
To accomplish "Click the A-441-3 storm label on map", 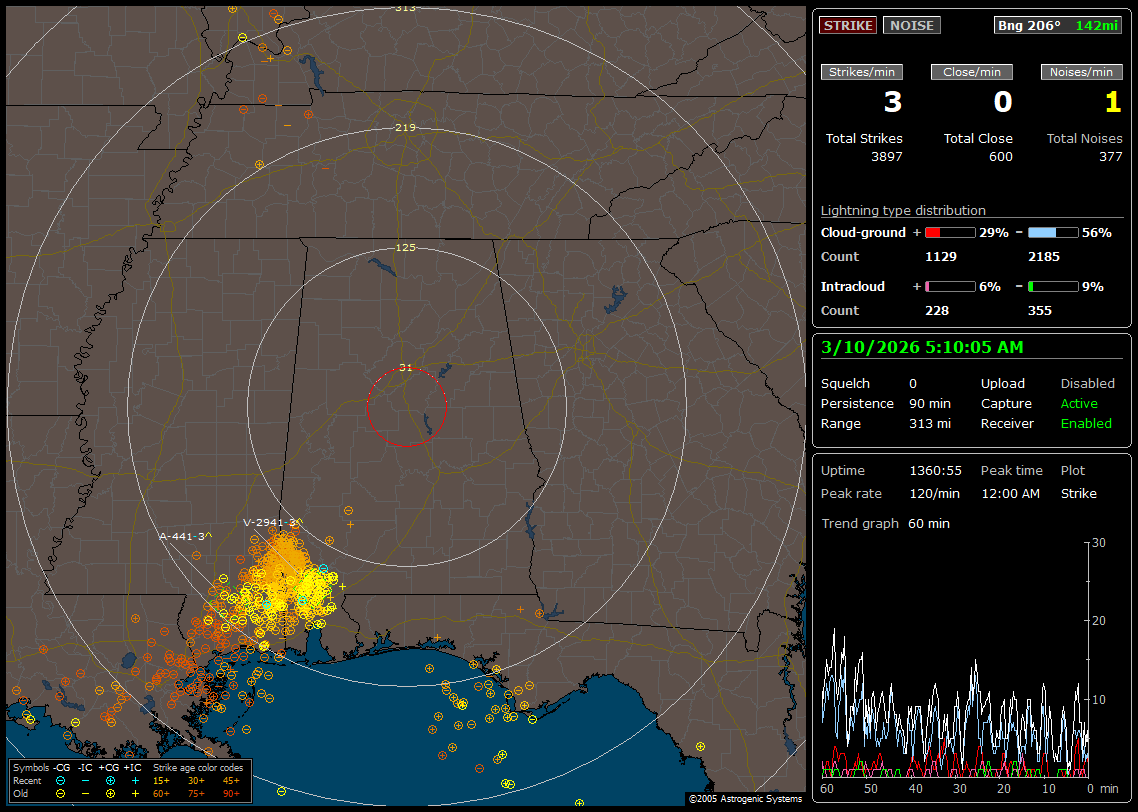I will (184, 536).
